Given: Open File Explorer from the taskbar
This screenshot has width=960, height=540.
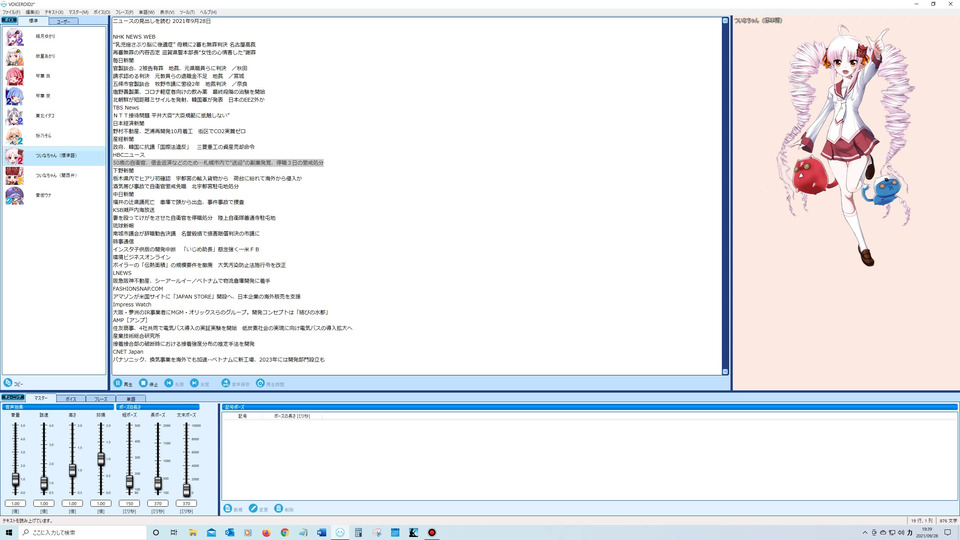Looking at the screenshot, I should (192, 533).
